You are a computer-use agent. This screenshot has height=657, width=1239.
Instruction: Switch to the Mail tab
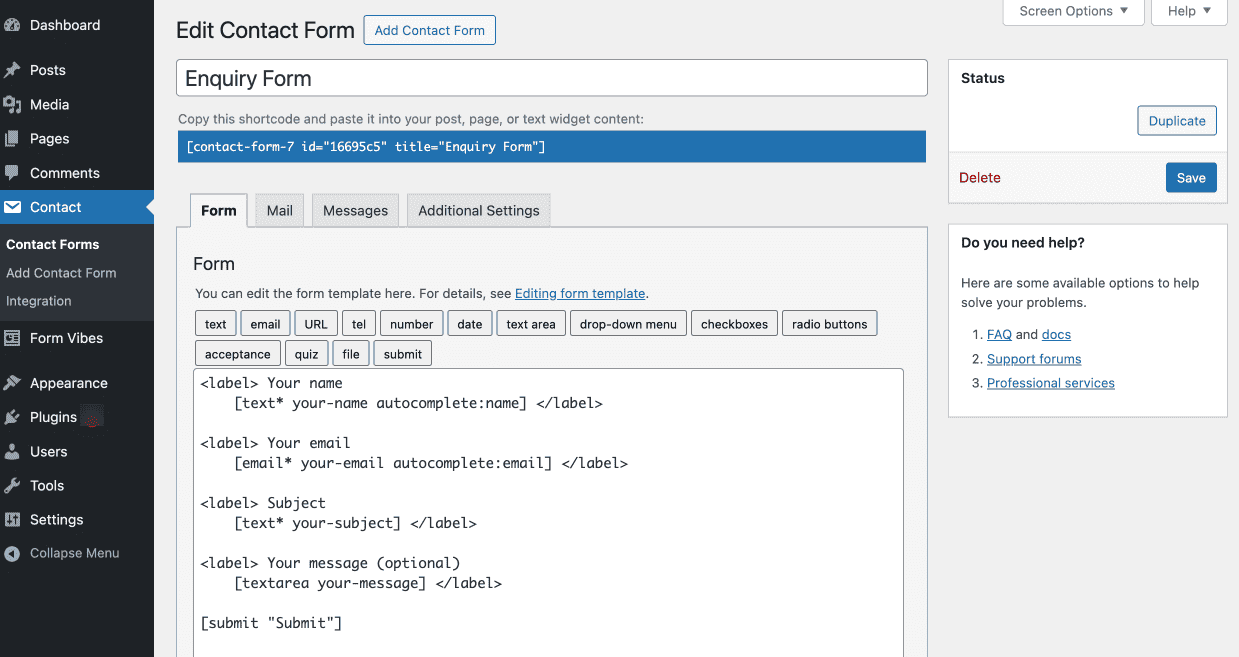[x=280, y=210]
